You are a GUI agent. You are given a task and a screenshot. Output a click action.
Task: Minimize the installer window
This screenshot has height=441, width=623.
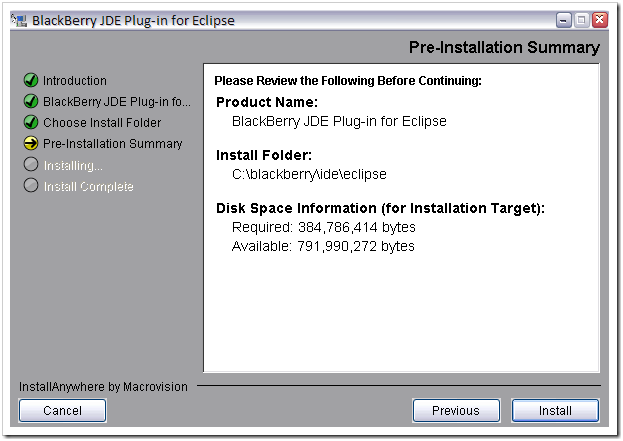click(x=563, y=20)
